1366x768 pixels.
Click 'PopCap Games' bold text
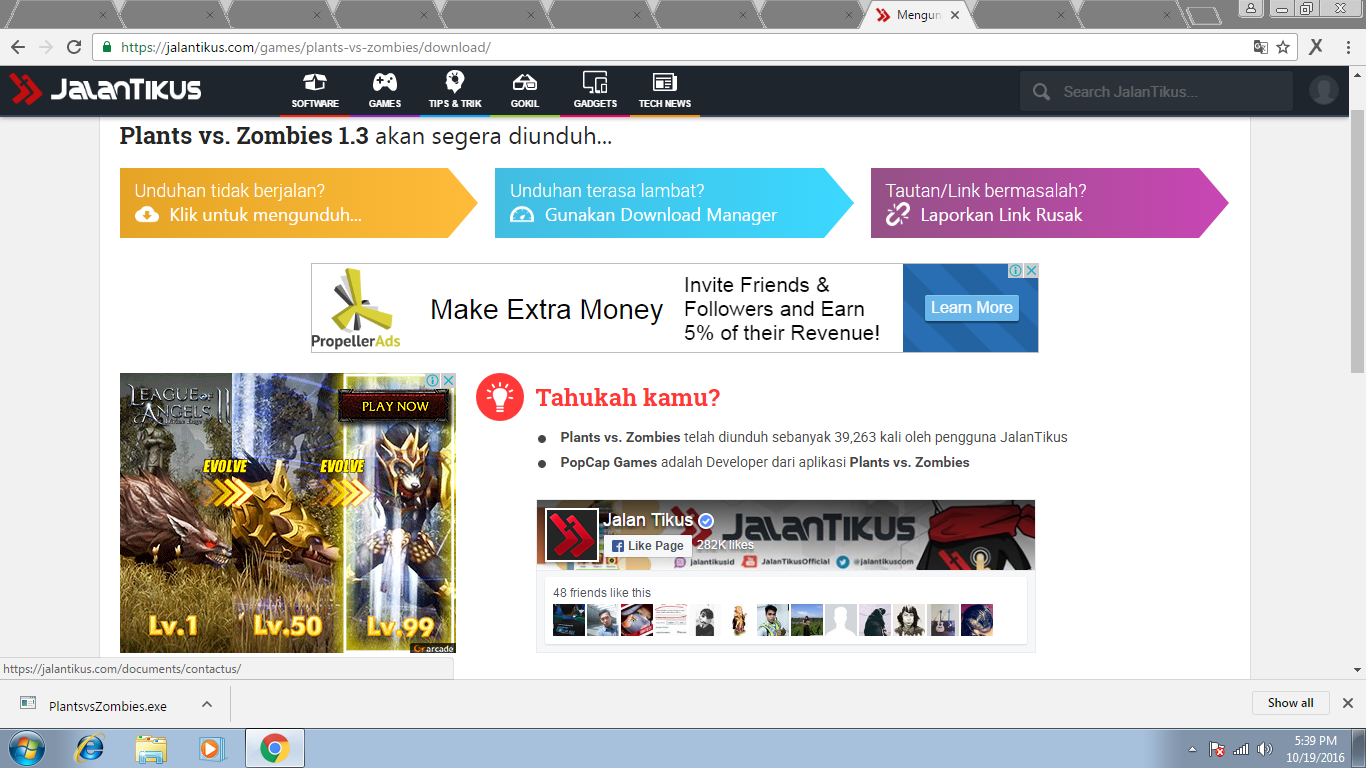click(x=609, y=462)
